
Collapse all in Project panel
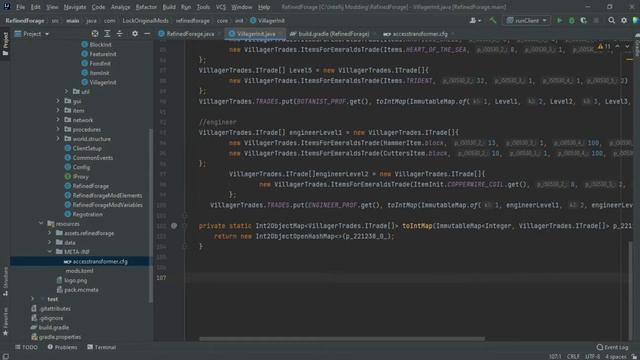pyautogui.click(x=120, y=34)
